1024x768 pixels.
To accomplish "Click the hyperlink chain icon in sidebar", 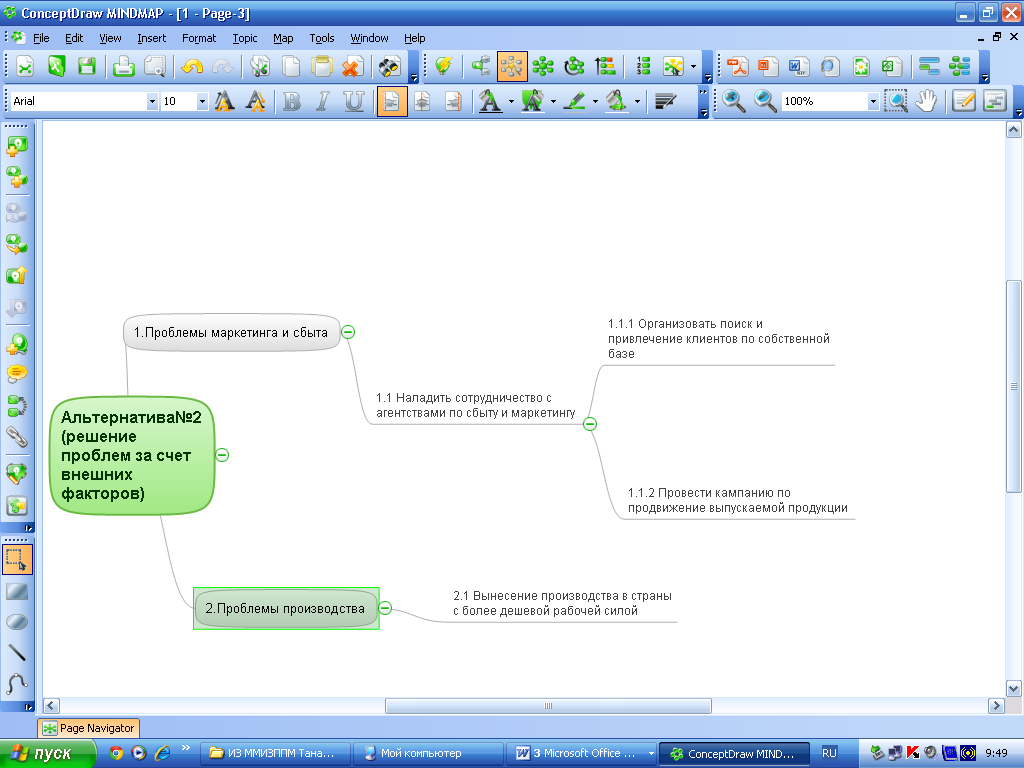I will 17,436.
